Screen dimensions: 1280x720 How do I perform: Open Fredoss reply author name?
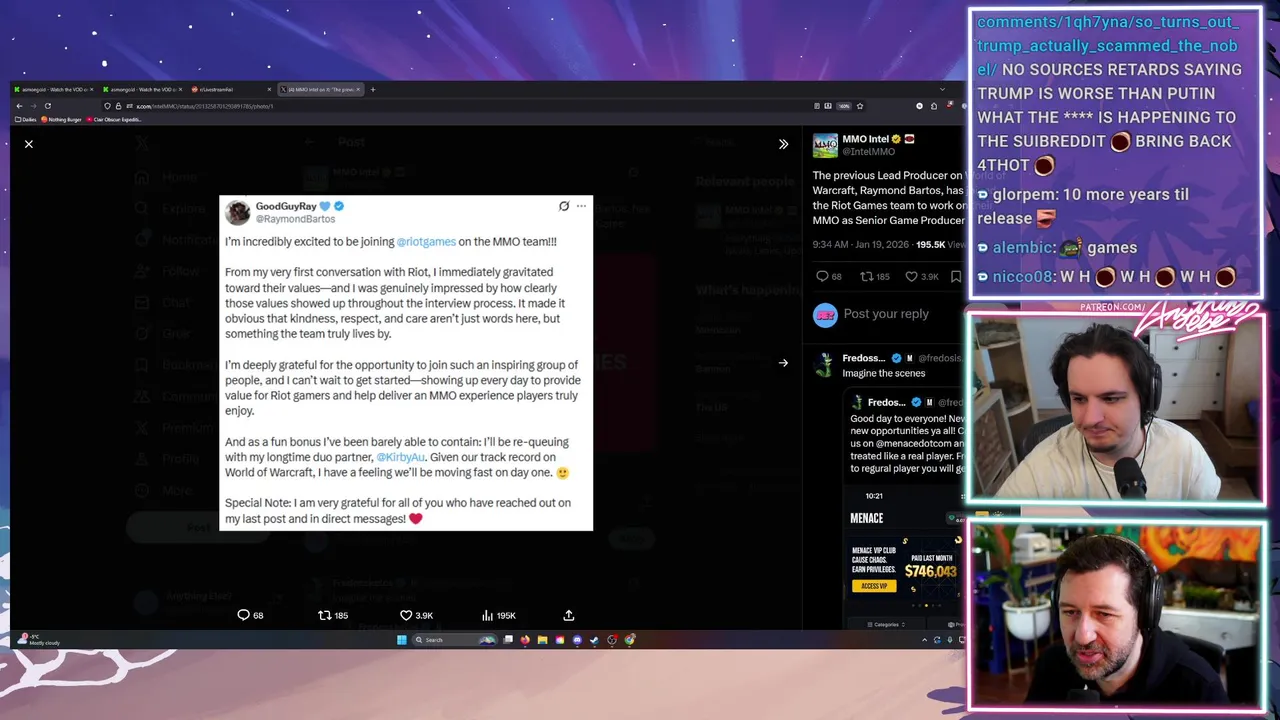point(864,358)
